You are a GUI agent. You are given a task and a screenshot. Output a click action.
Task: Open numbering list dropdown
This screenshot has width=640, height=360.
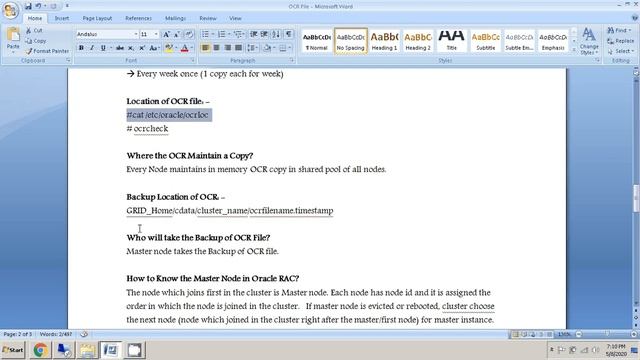[x=229, y=34]
